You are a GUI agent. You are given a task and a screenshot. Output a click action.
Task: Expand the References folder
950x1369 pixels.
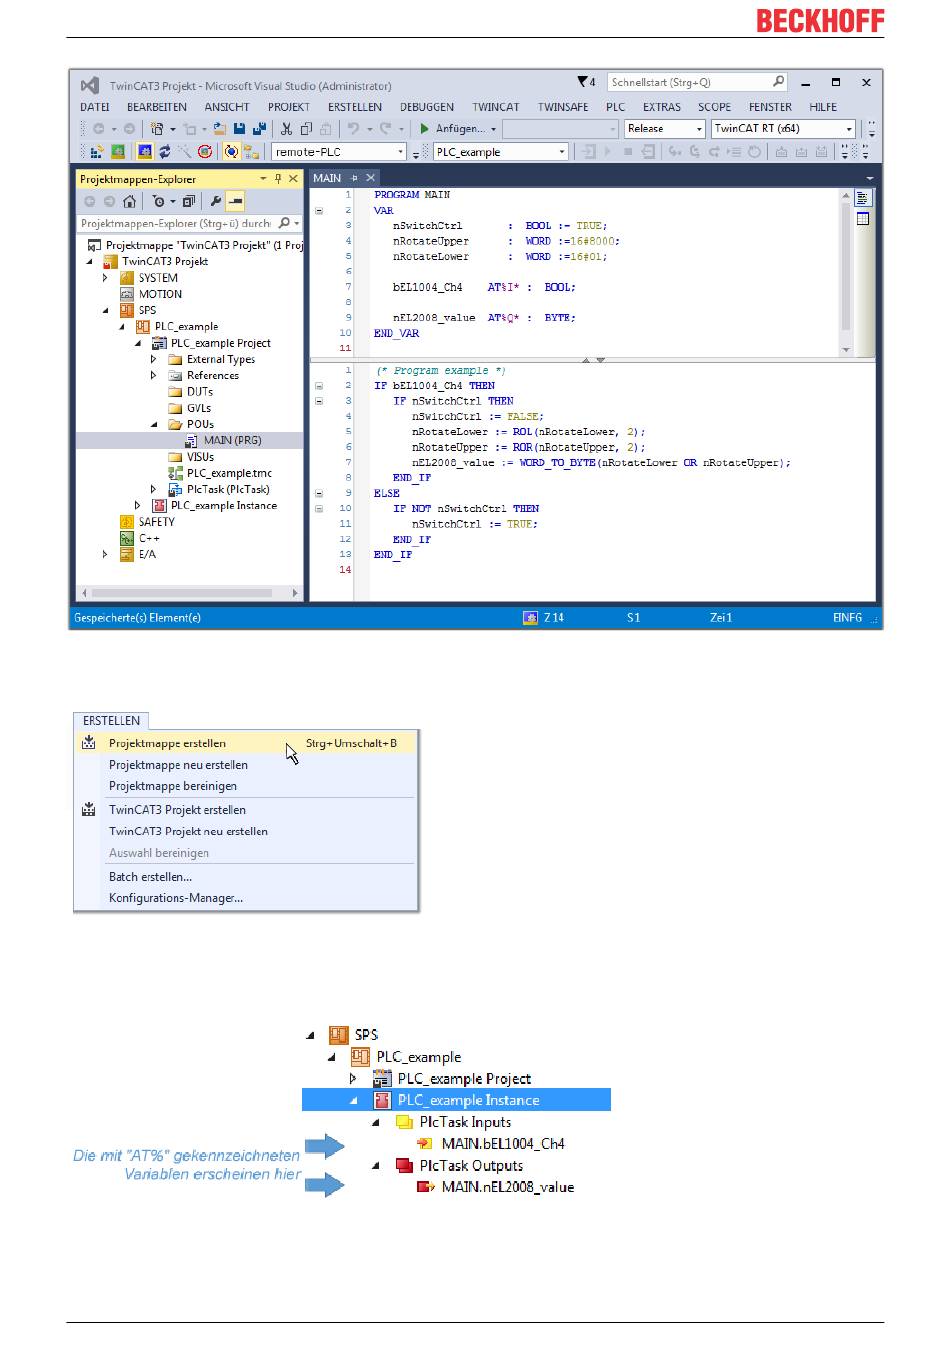coord(153,375)
